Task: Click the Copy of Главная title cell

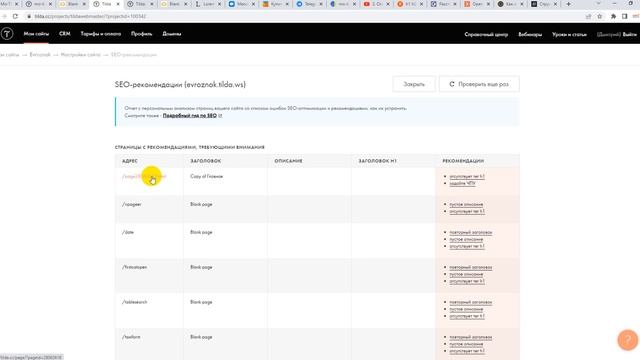Action: tap(207, 177)
